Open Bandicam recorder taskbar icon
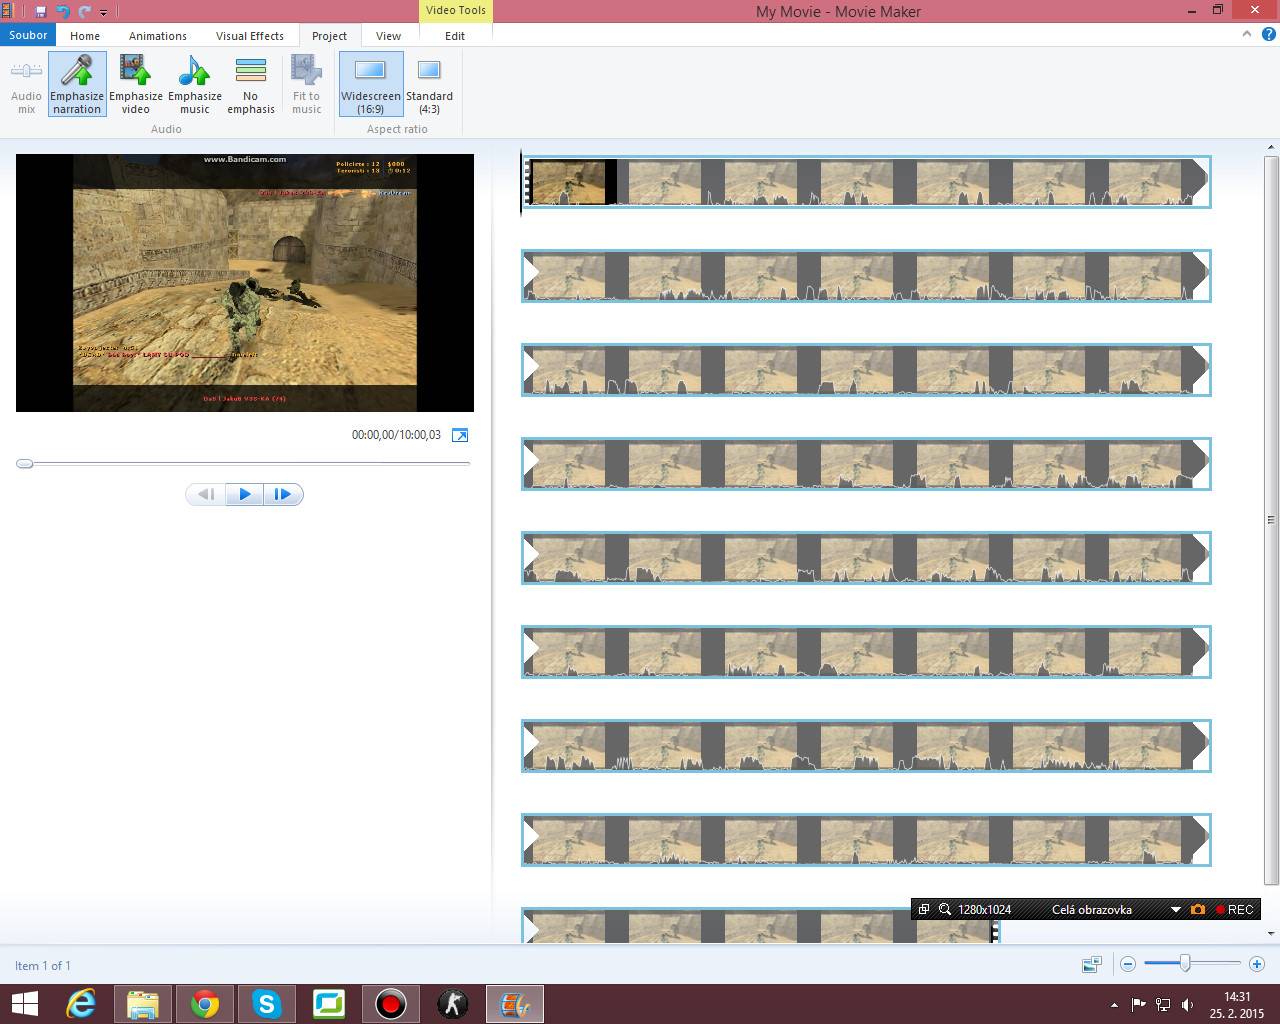 pyautogui.click(x=391, y=1004)
